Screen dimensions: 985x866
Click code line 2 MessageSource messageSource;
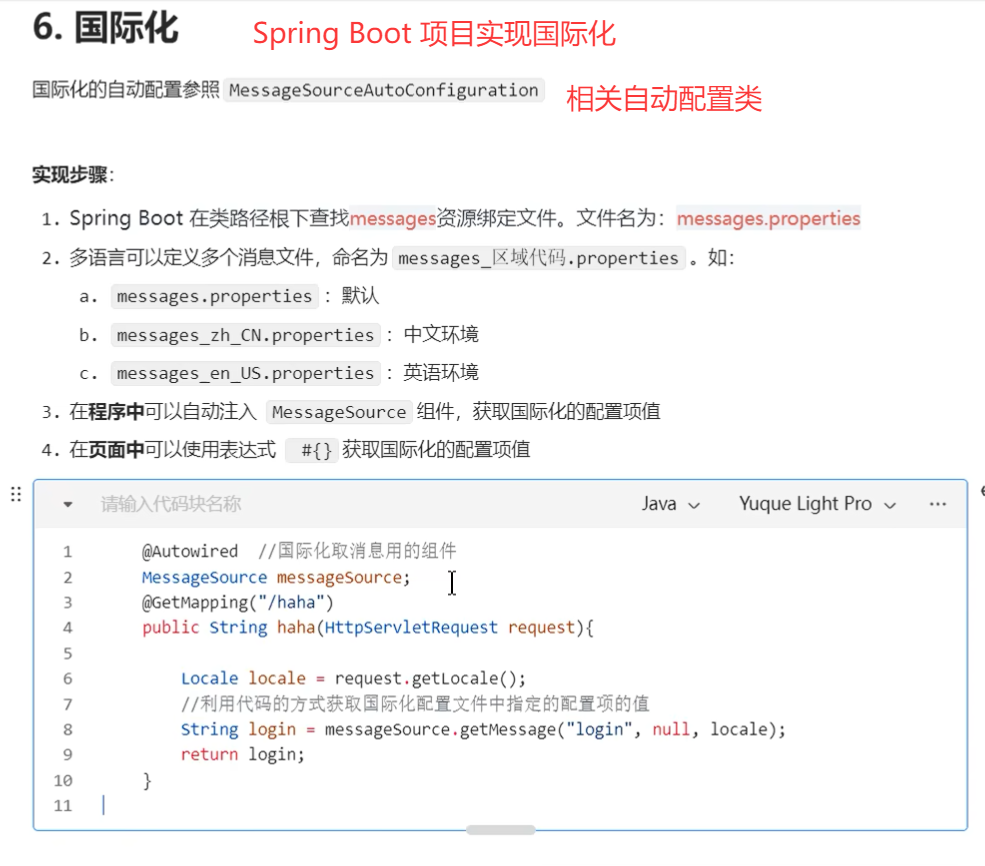point(276,577)
